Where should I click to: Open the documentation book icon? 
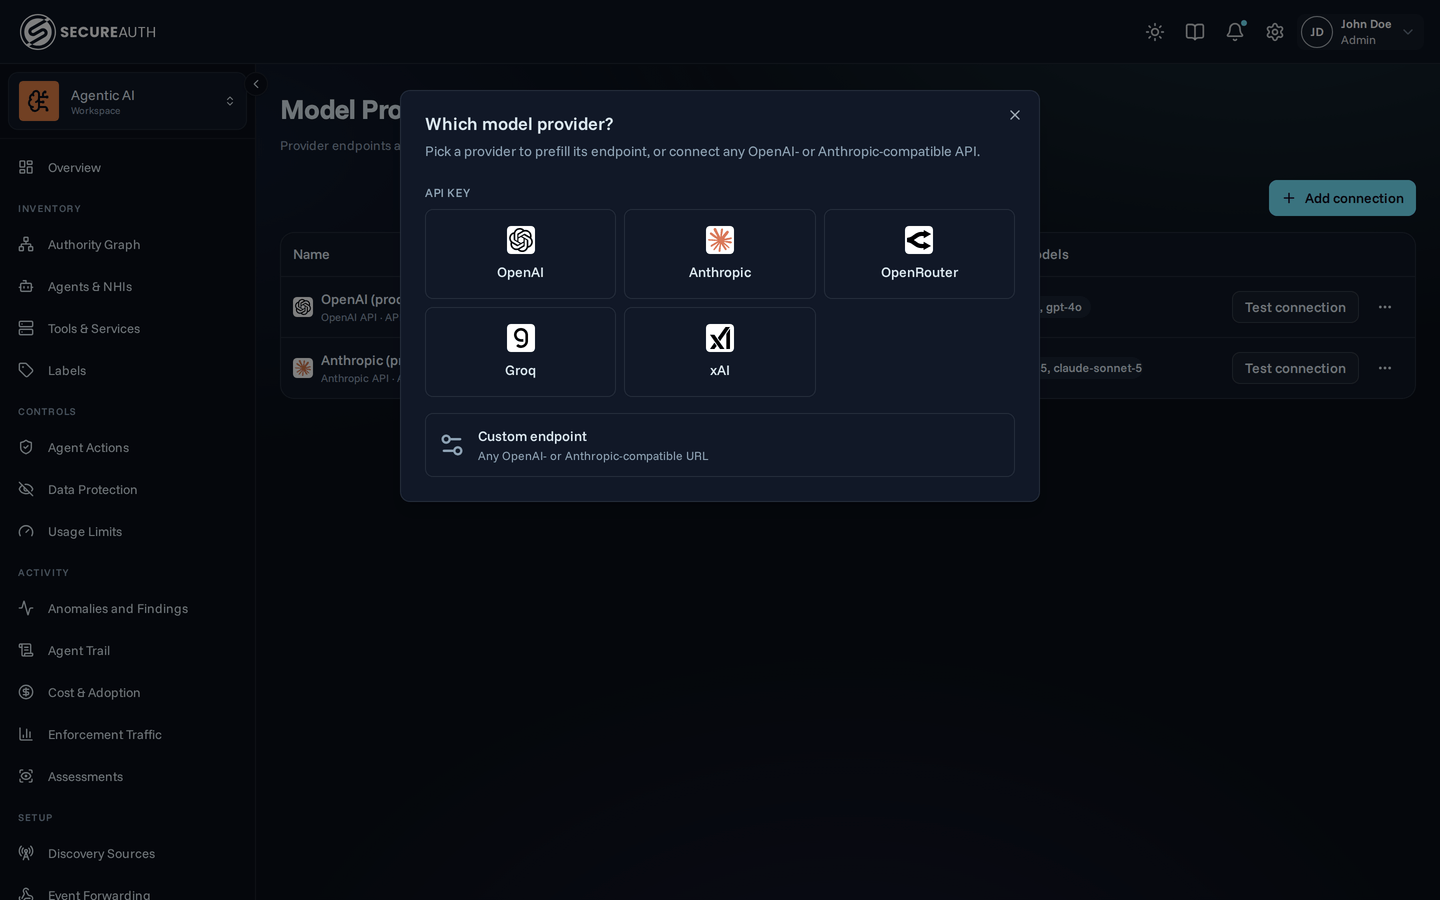point(1195,32)
